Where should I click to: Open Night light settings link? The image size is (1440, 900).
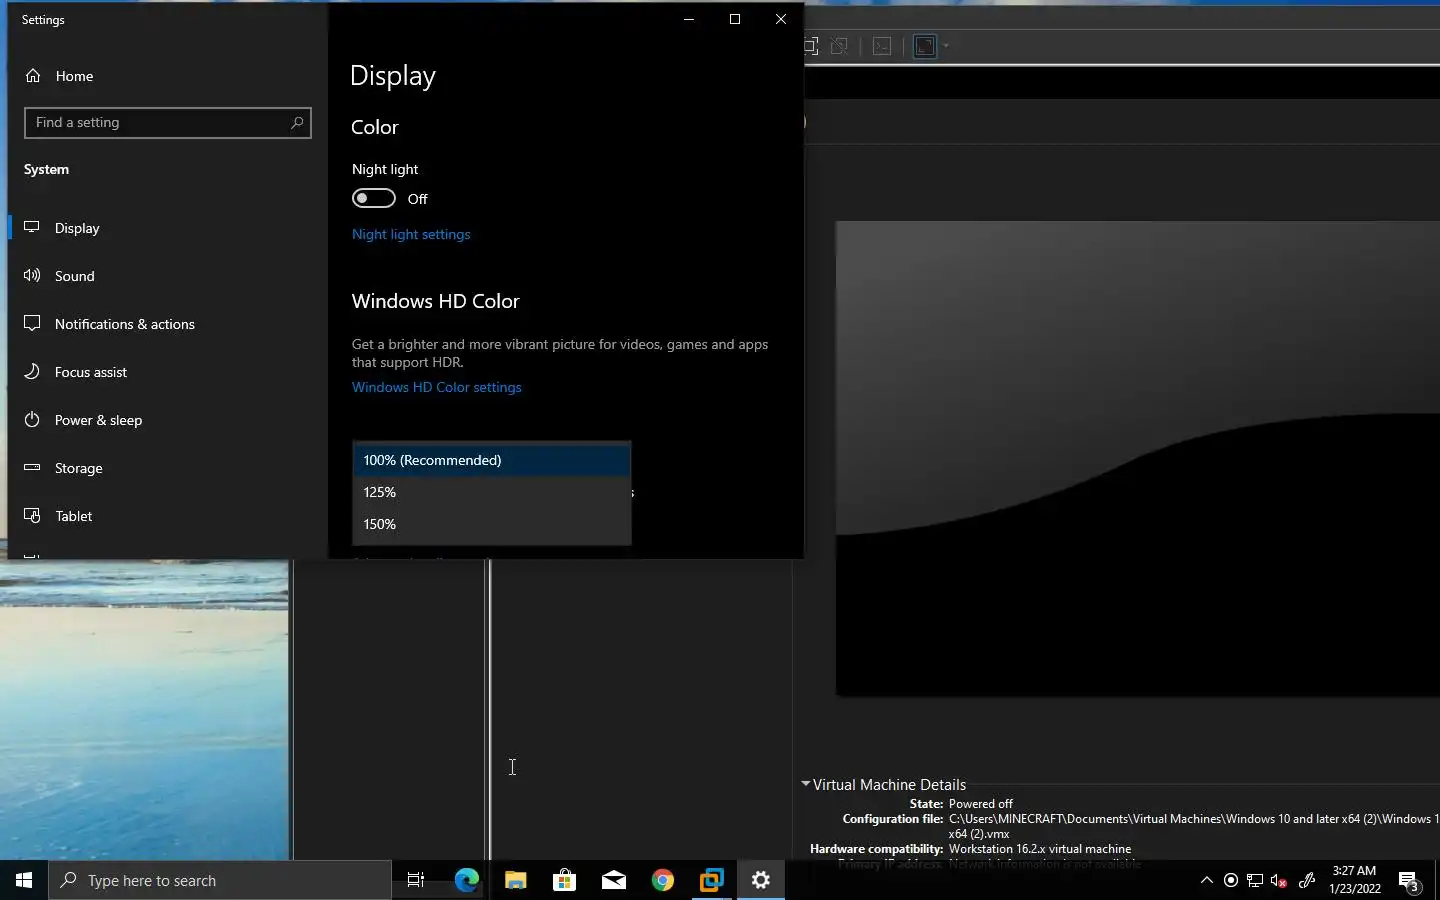(411, 234)
